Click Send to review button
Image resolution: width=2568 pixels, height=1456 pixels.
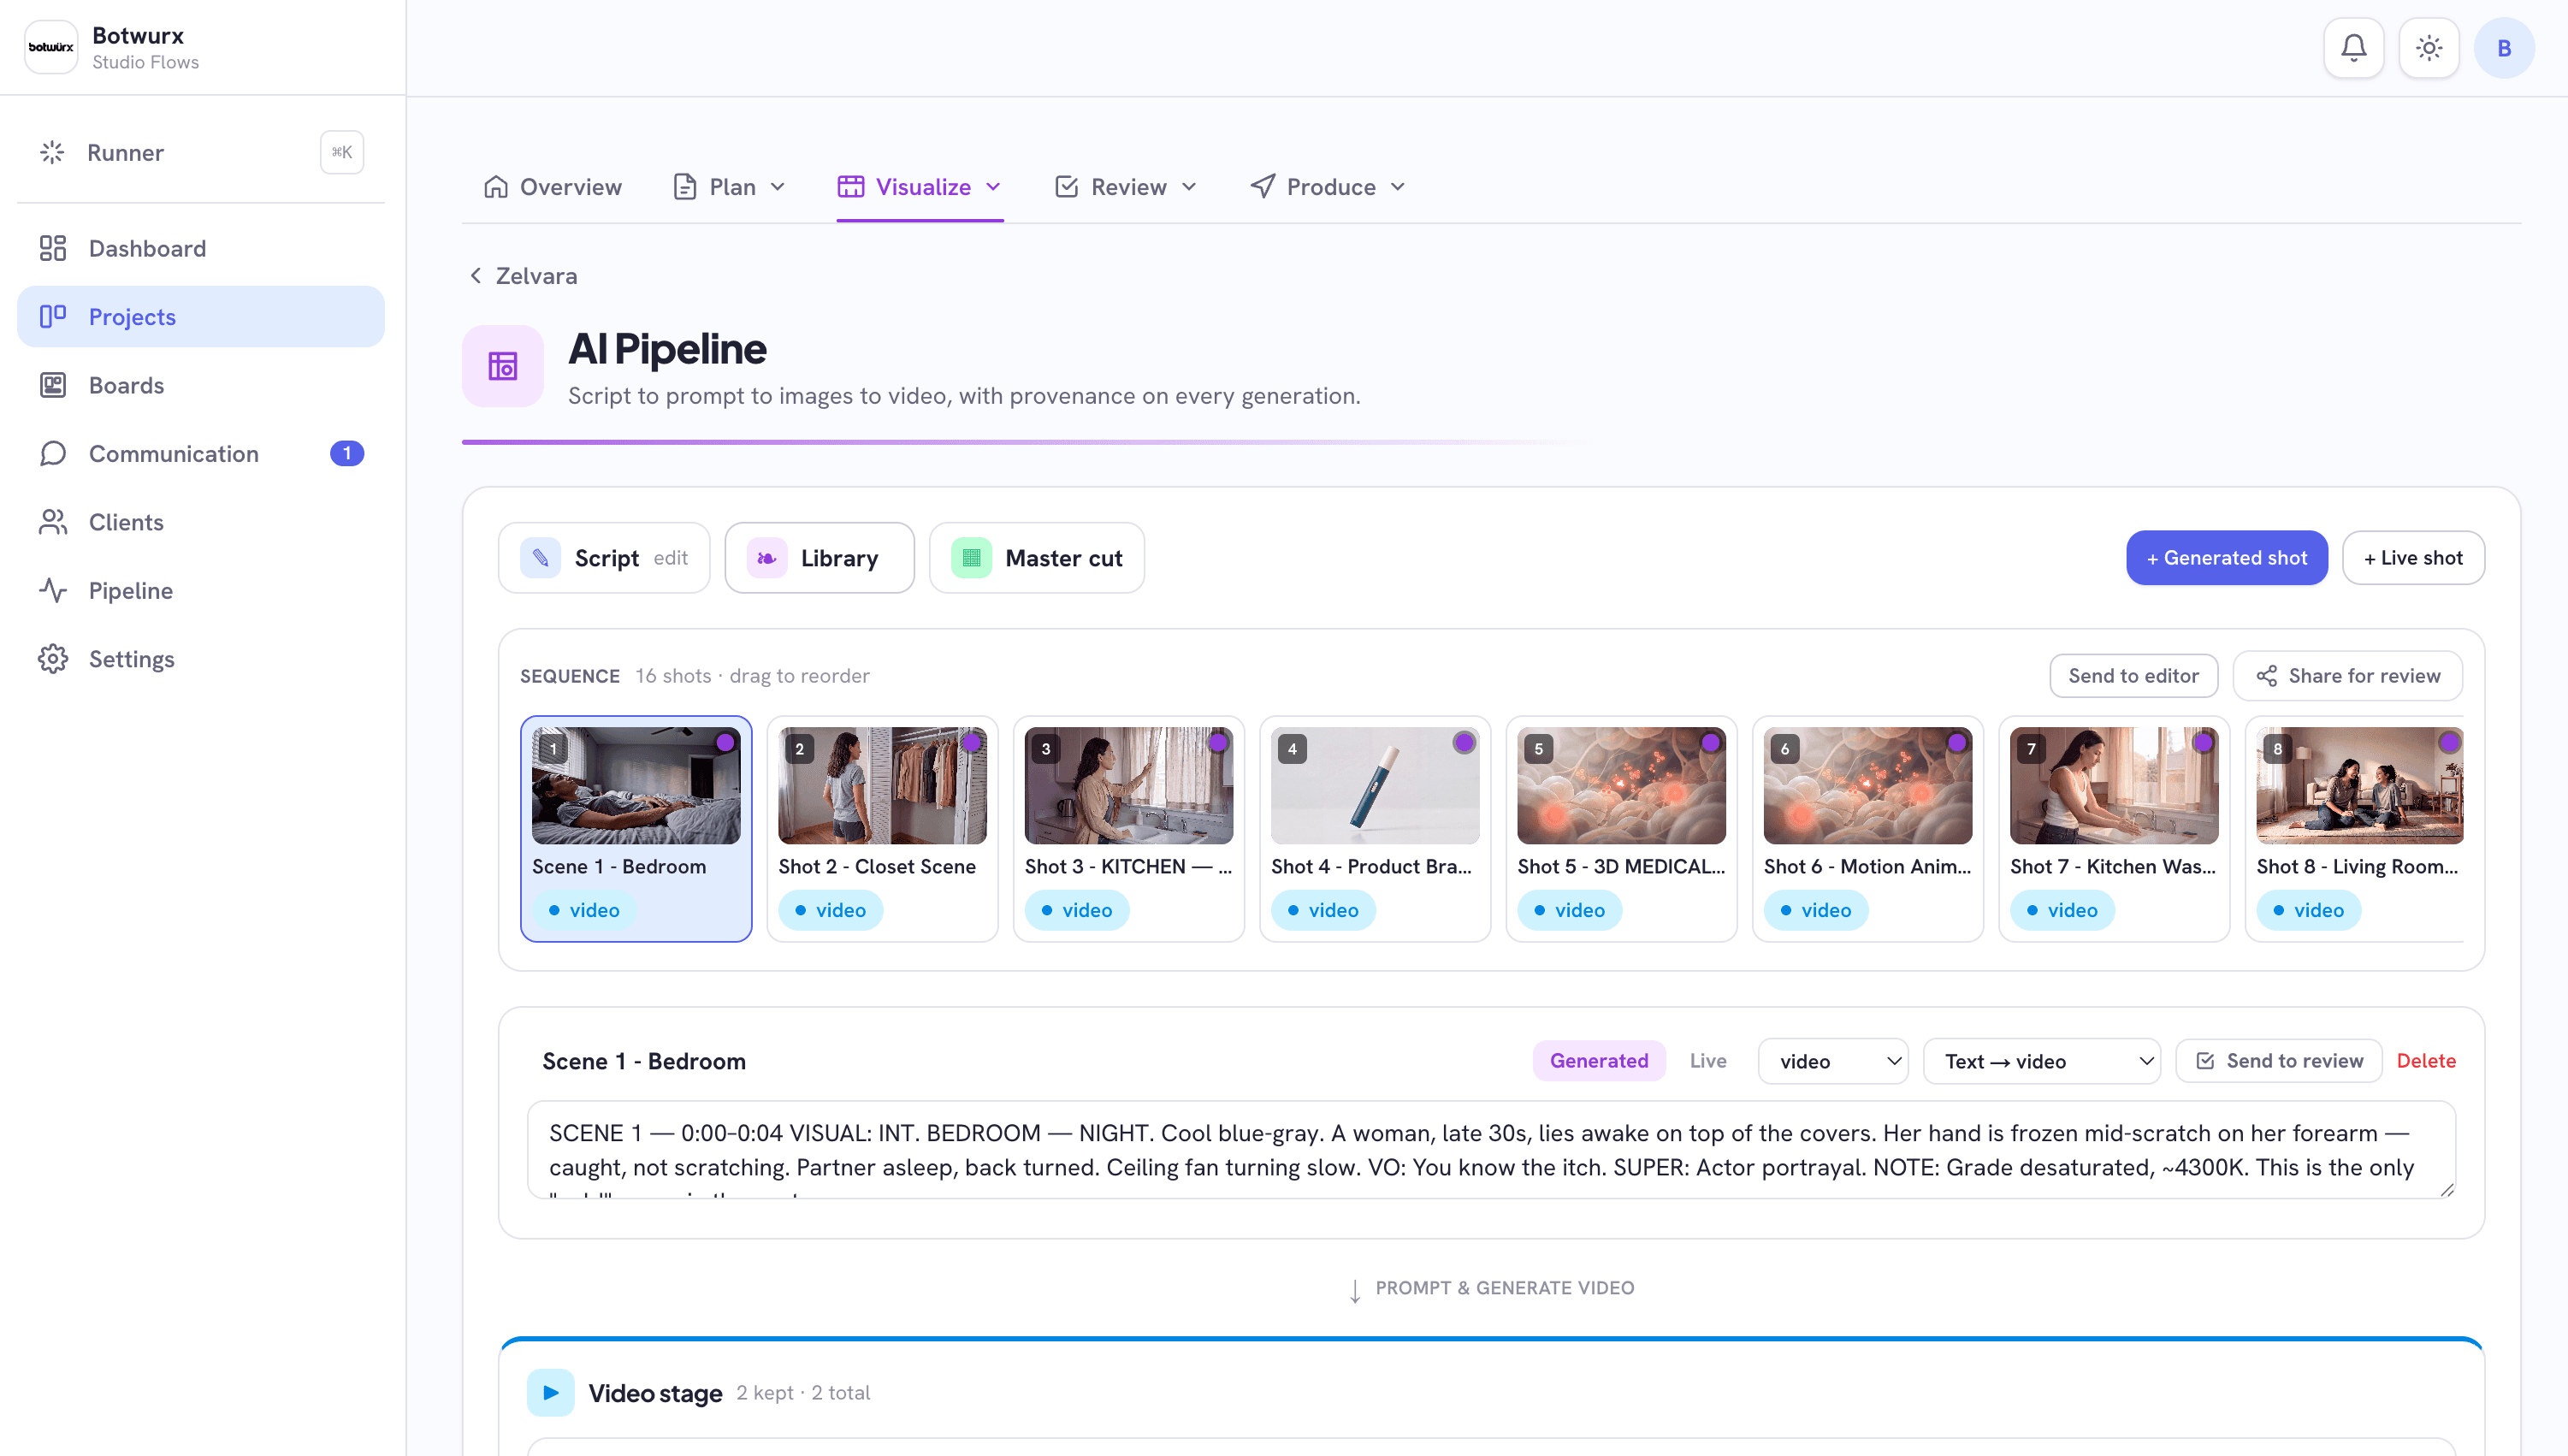[2279, 1061]
